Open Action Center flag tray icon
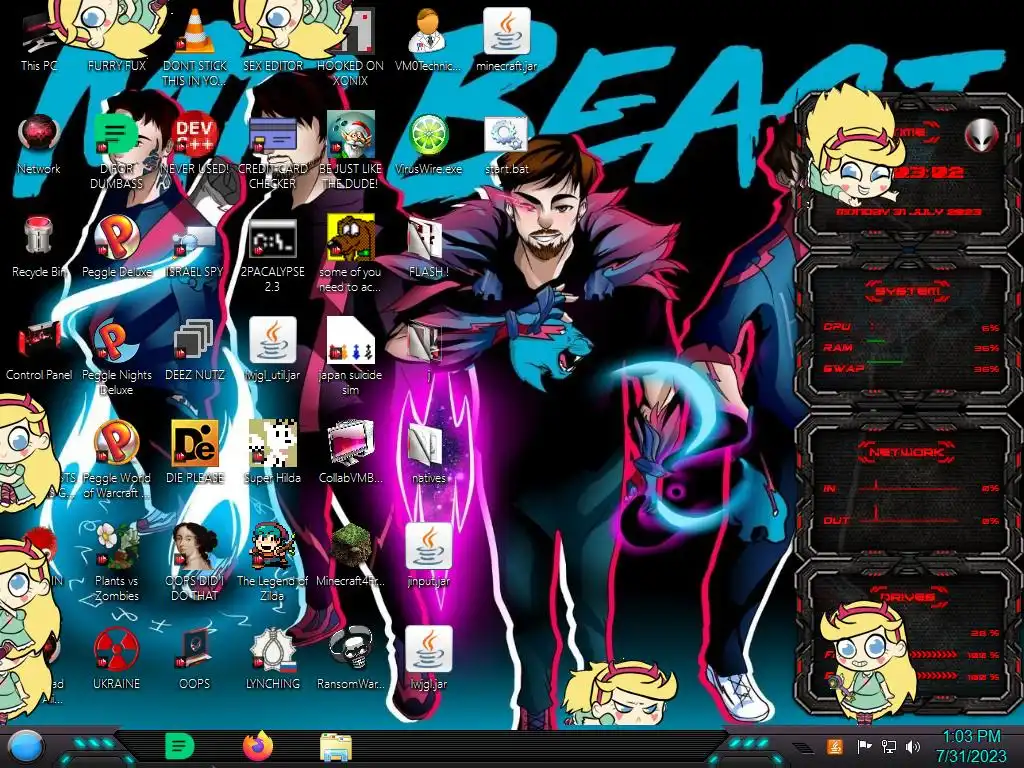The image size is (1024, 768). tap(863, 746)
